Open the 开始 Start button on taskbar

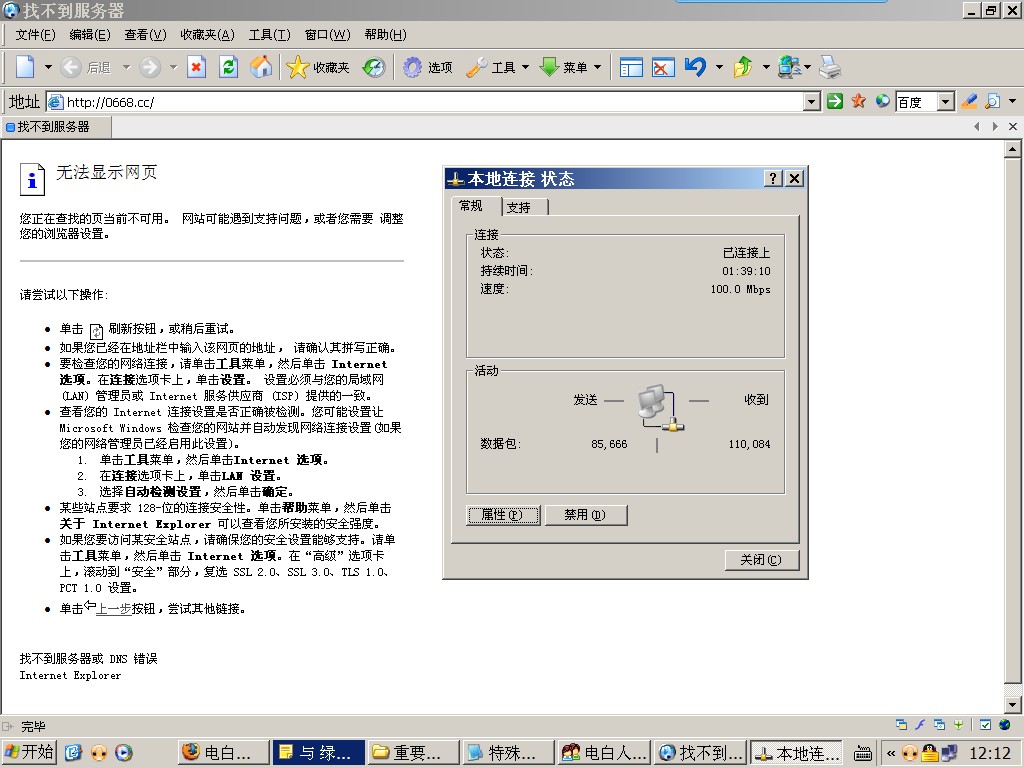(29, 752)
